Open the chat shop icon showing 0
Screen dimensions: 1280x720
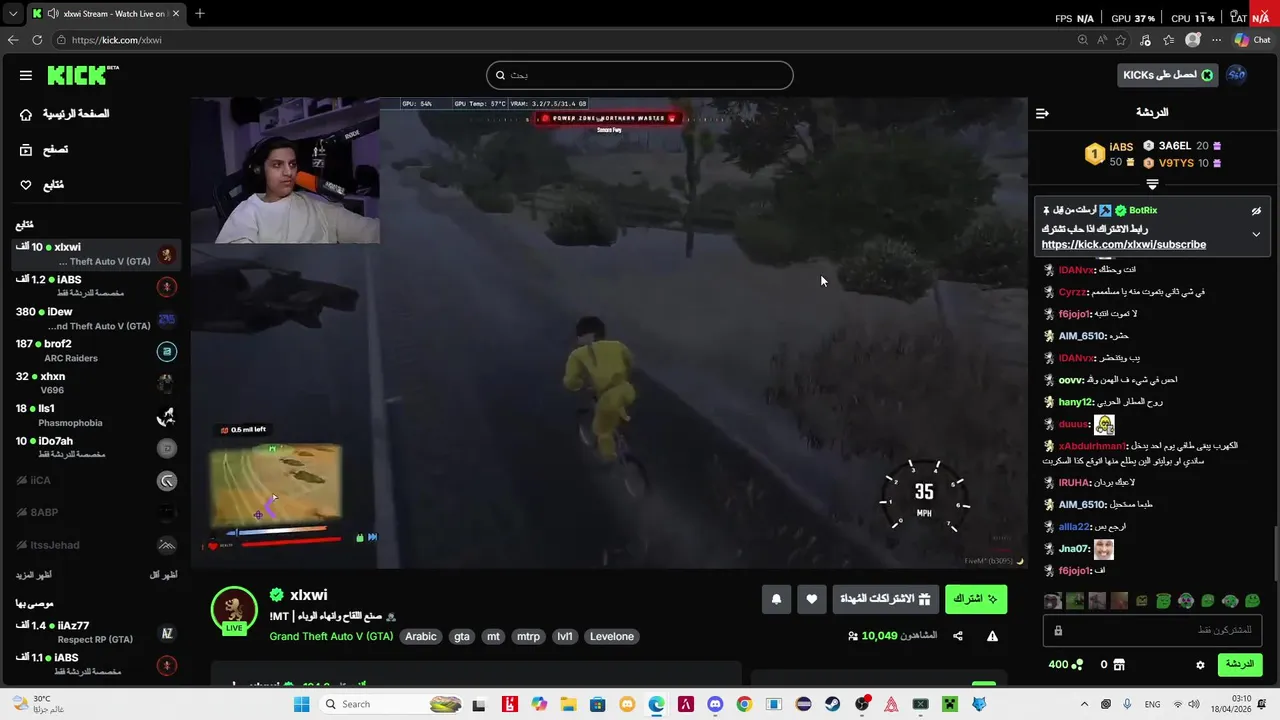1119,665
